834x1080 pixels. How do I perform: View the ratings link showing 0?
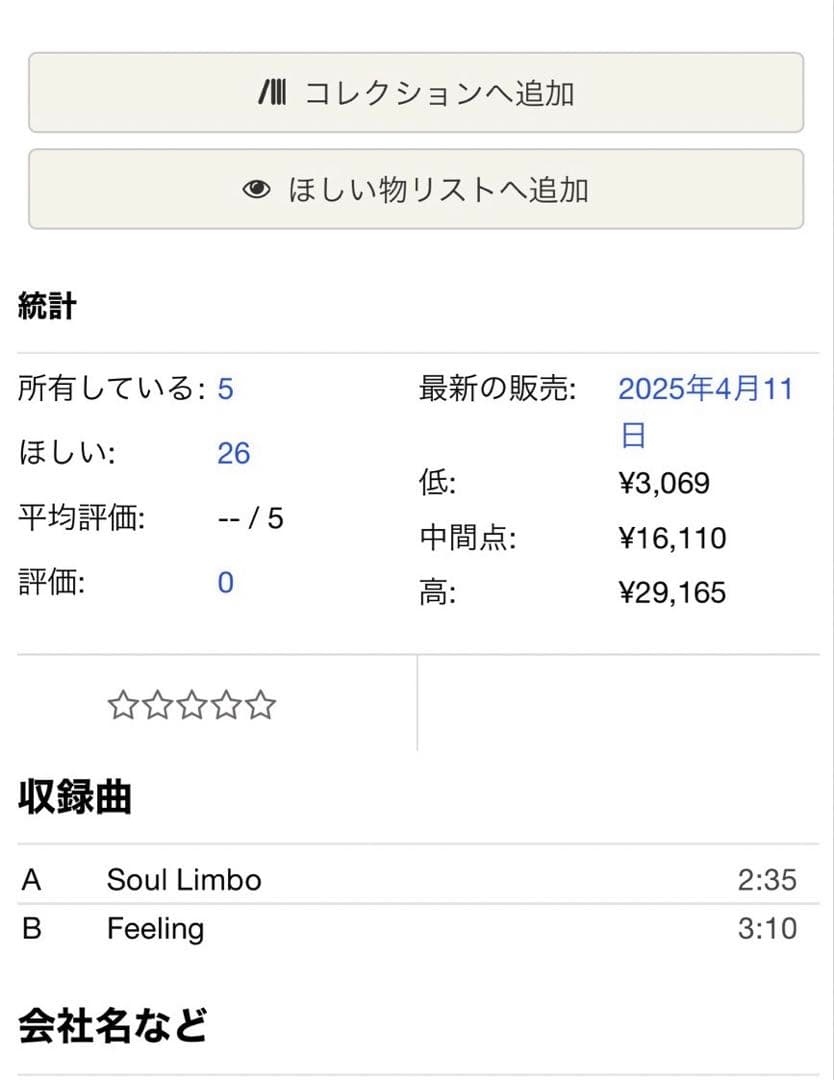225,582
